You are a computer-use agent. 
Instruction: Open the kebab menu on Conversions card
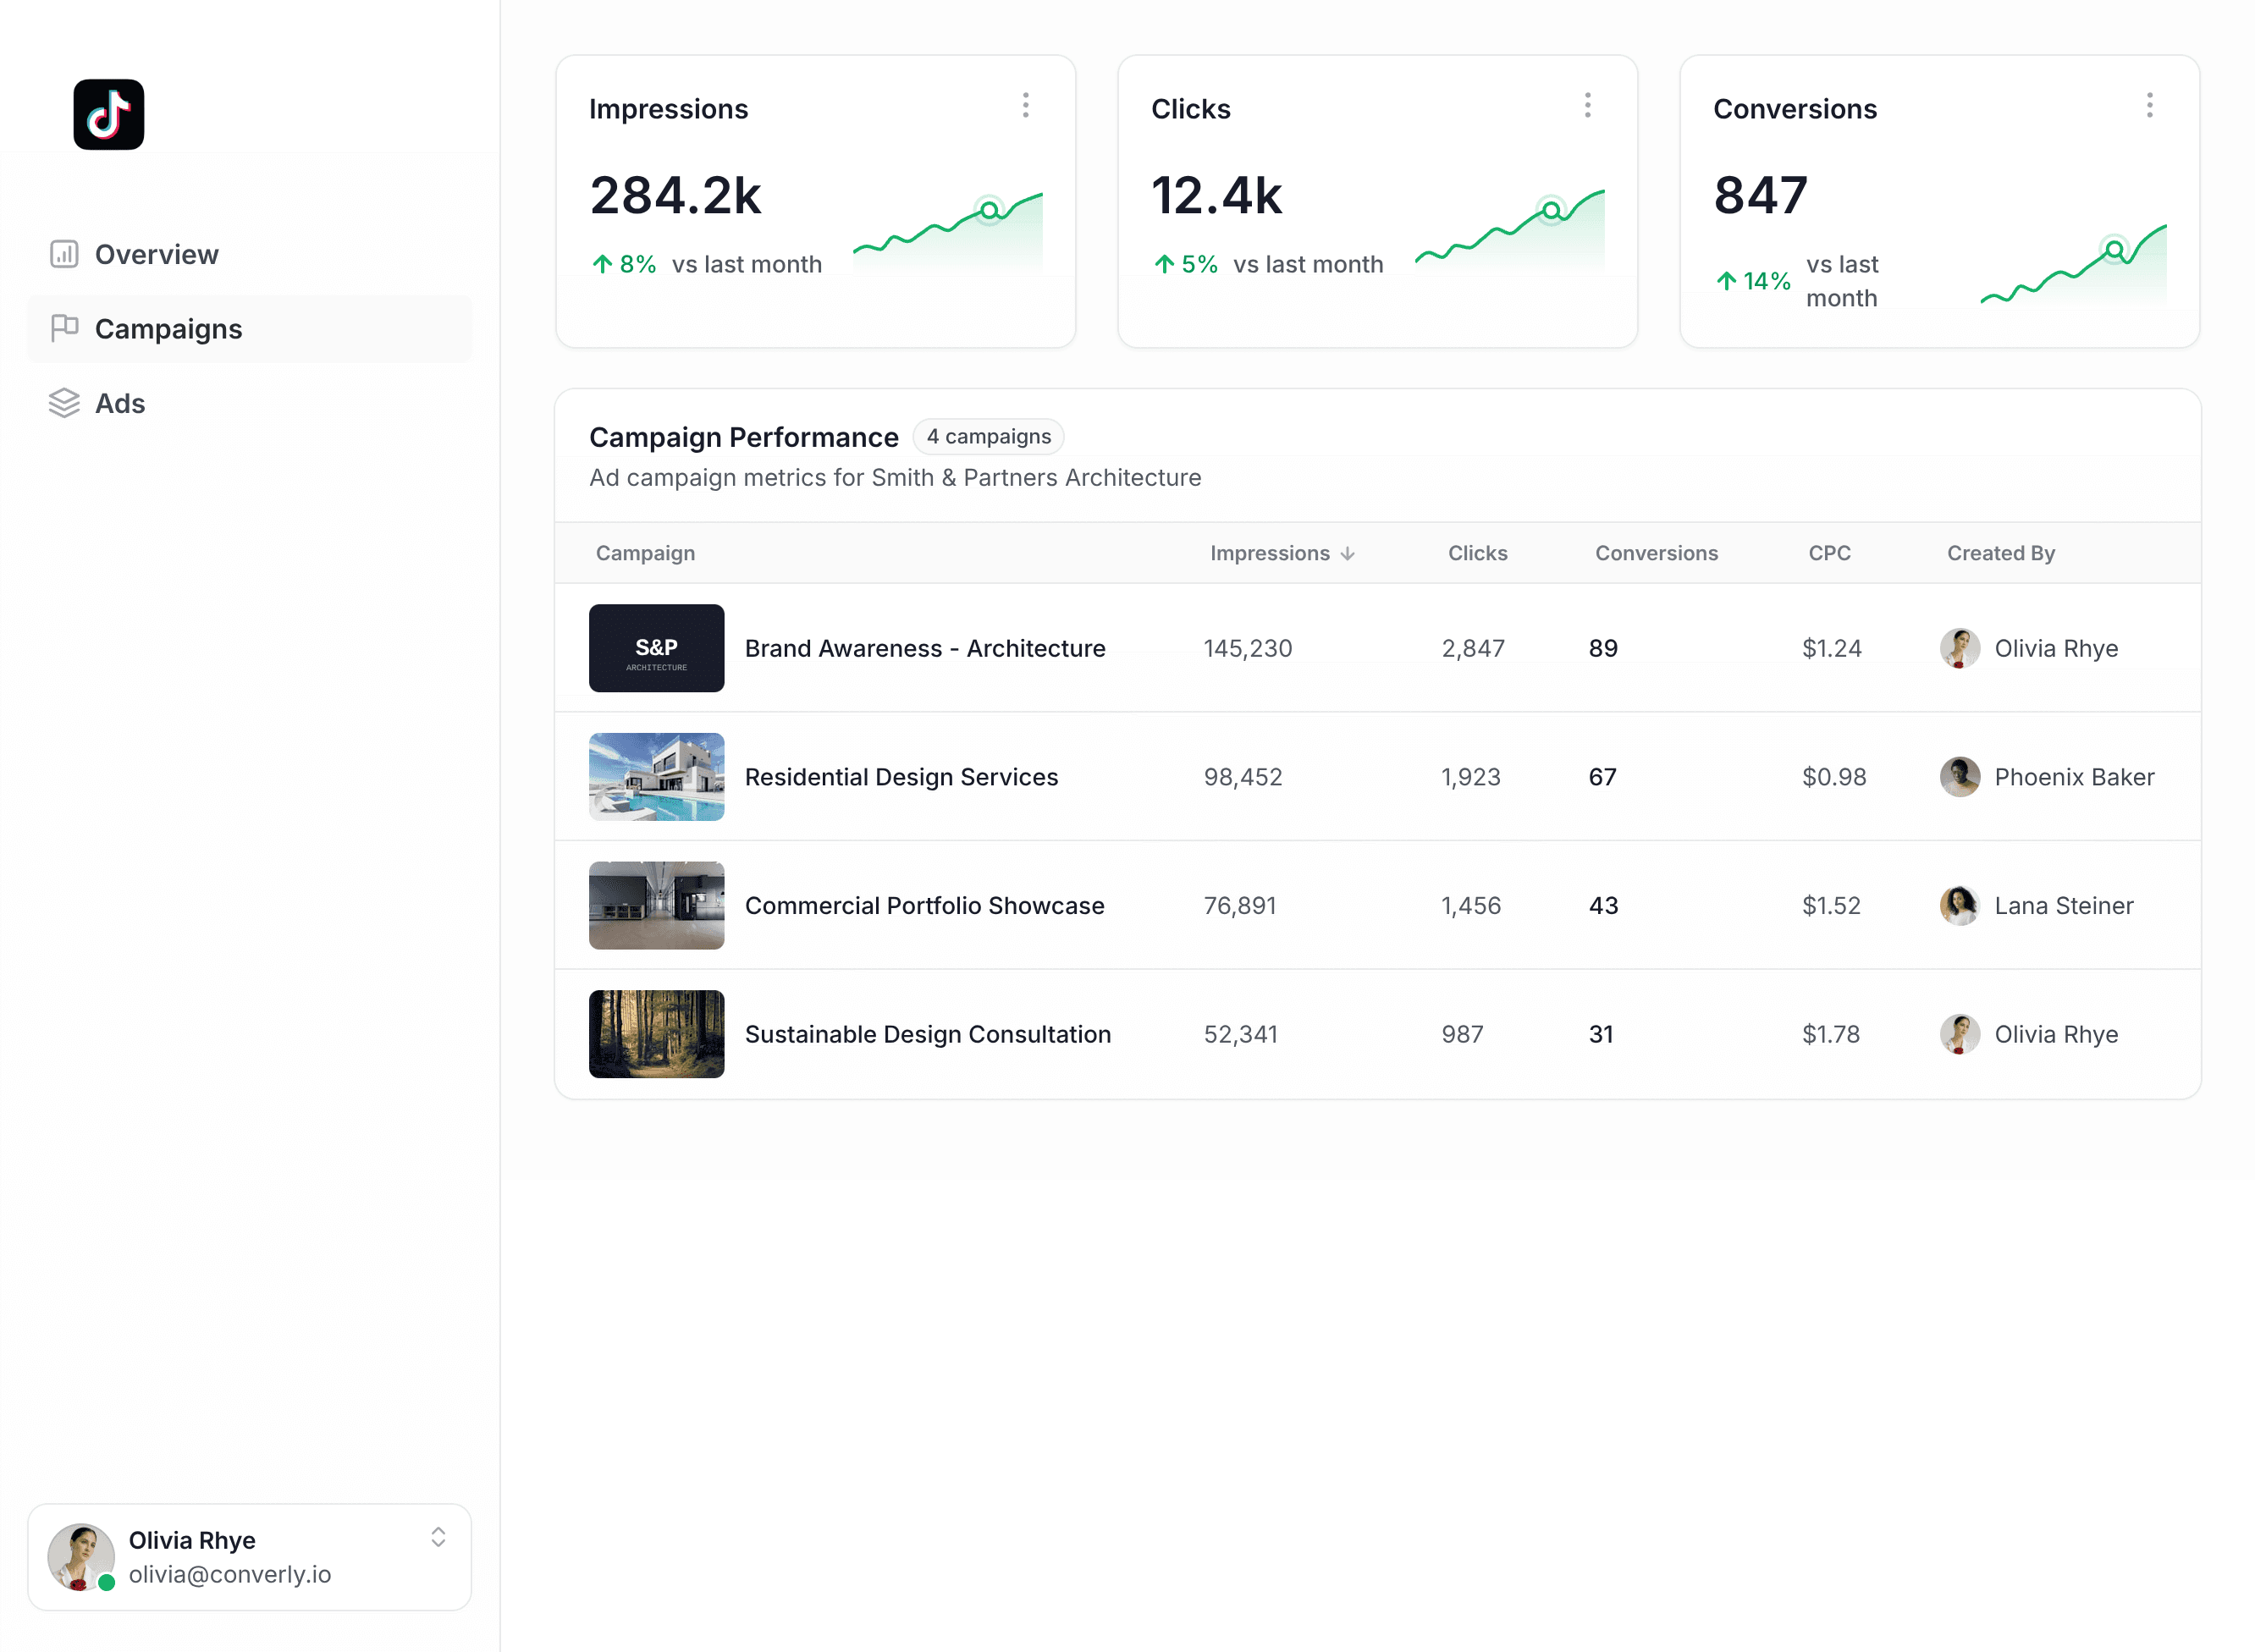2150,105
